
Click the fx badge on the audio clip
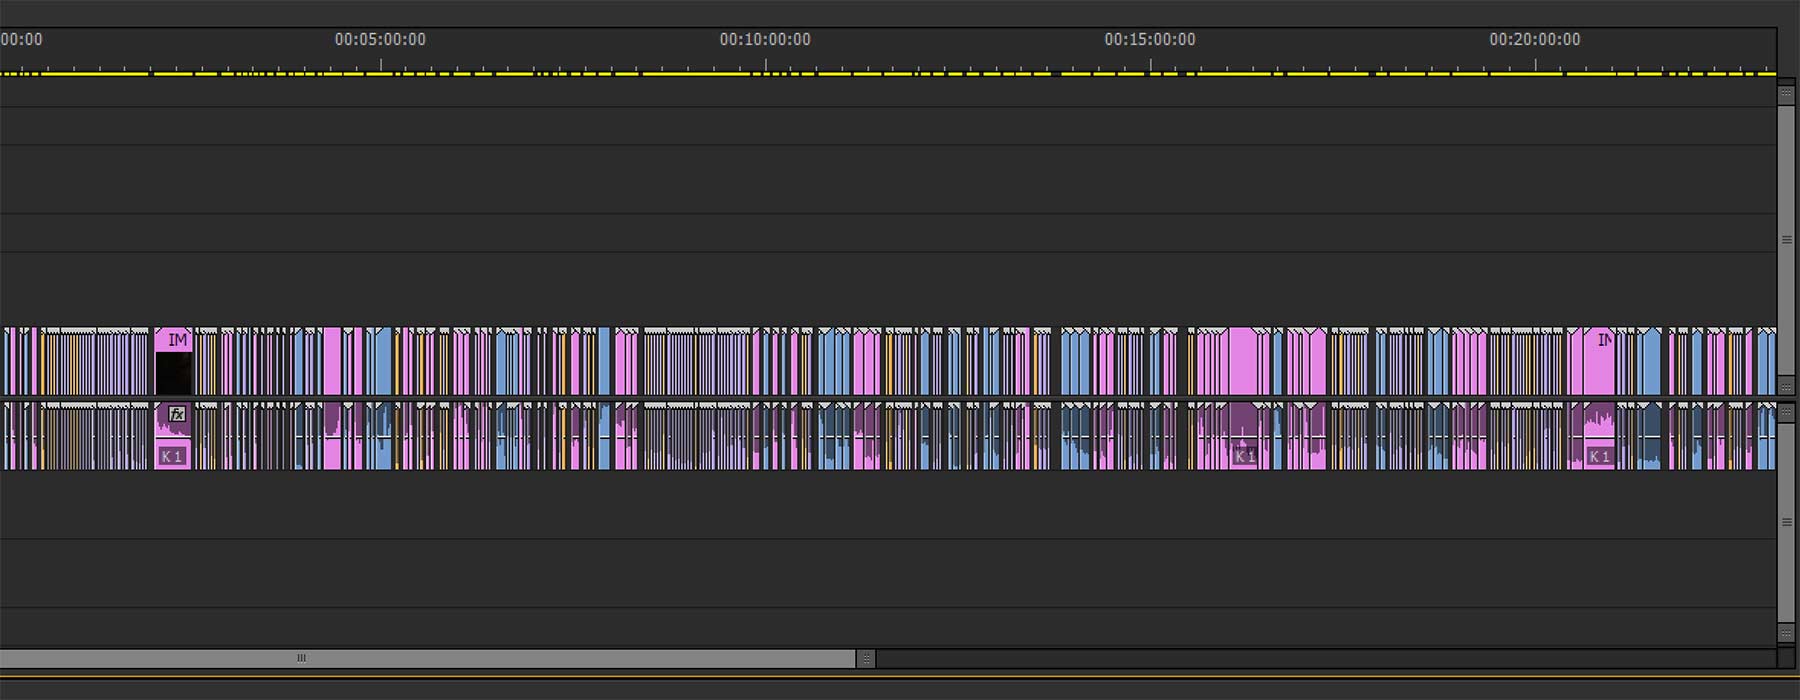(x=177, y=414)
